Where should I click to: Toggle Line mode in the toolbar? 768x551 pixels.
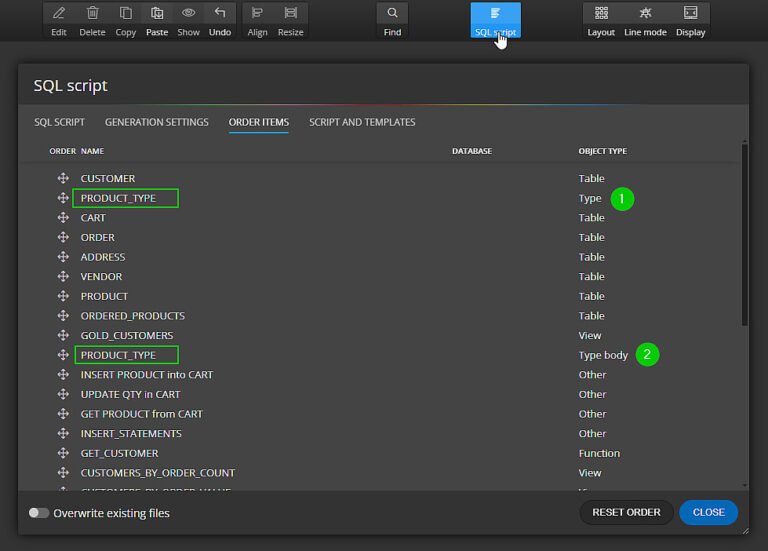tap(645, 14)
